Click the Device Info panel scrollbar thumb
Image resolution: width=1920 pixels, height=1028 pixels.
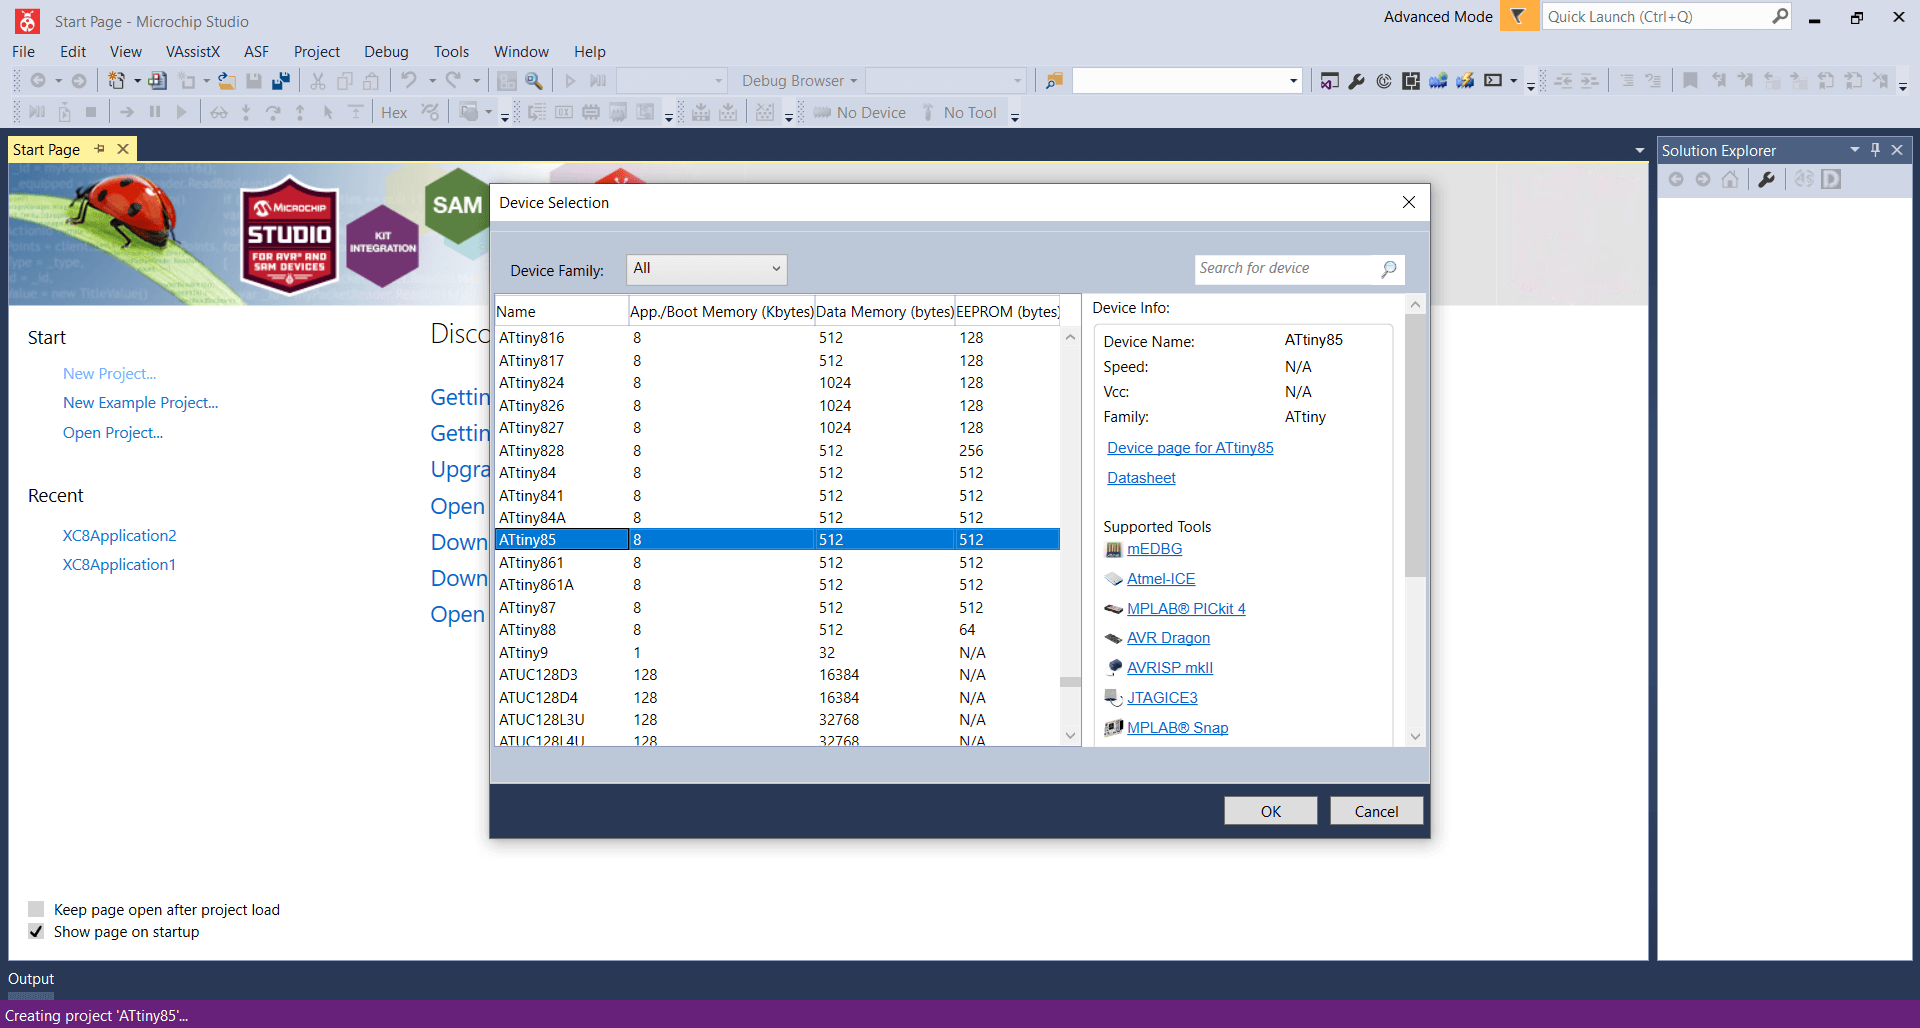(x=1415, y=446)
